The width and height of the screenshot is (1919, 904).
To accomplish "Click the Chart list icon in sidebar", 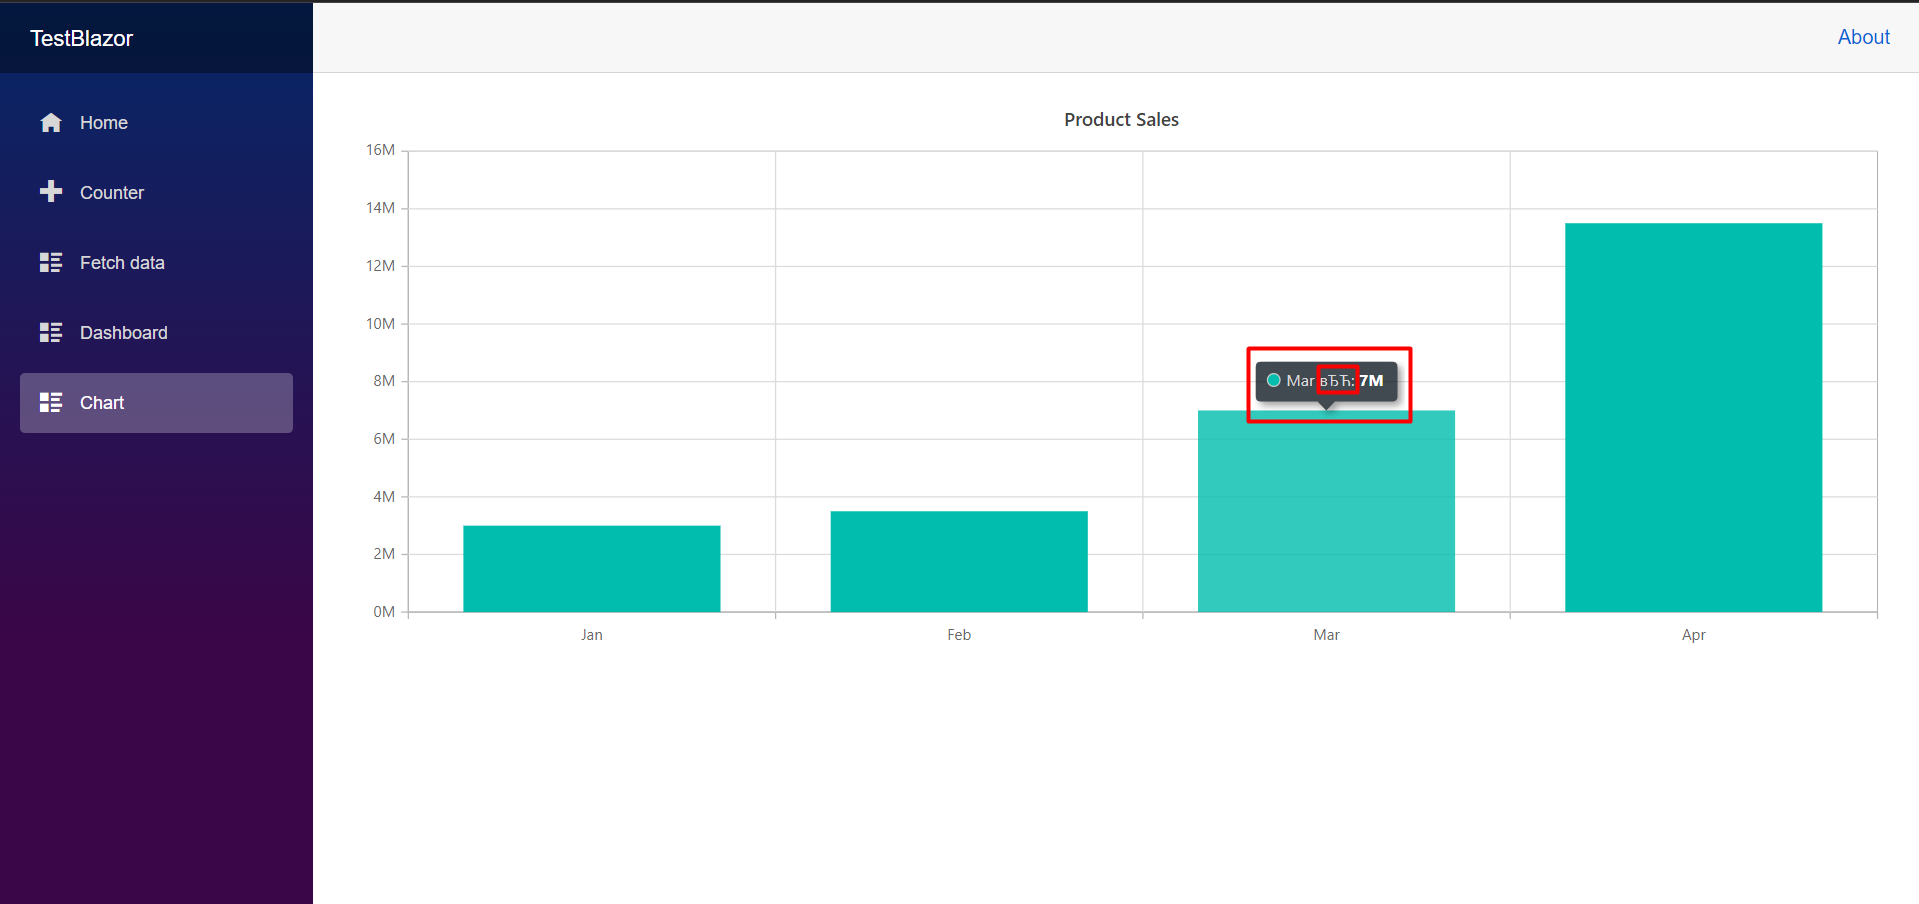I will [51, 403].
